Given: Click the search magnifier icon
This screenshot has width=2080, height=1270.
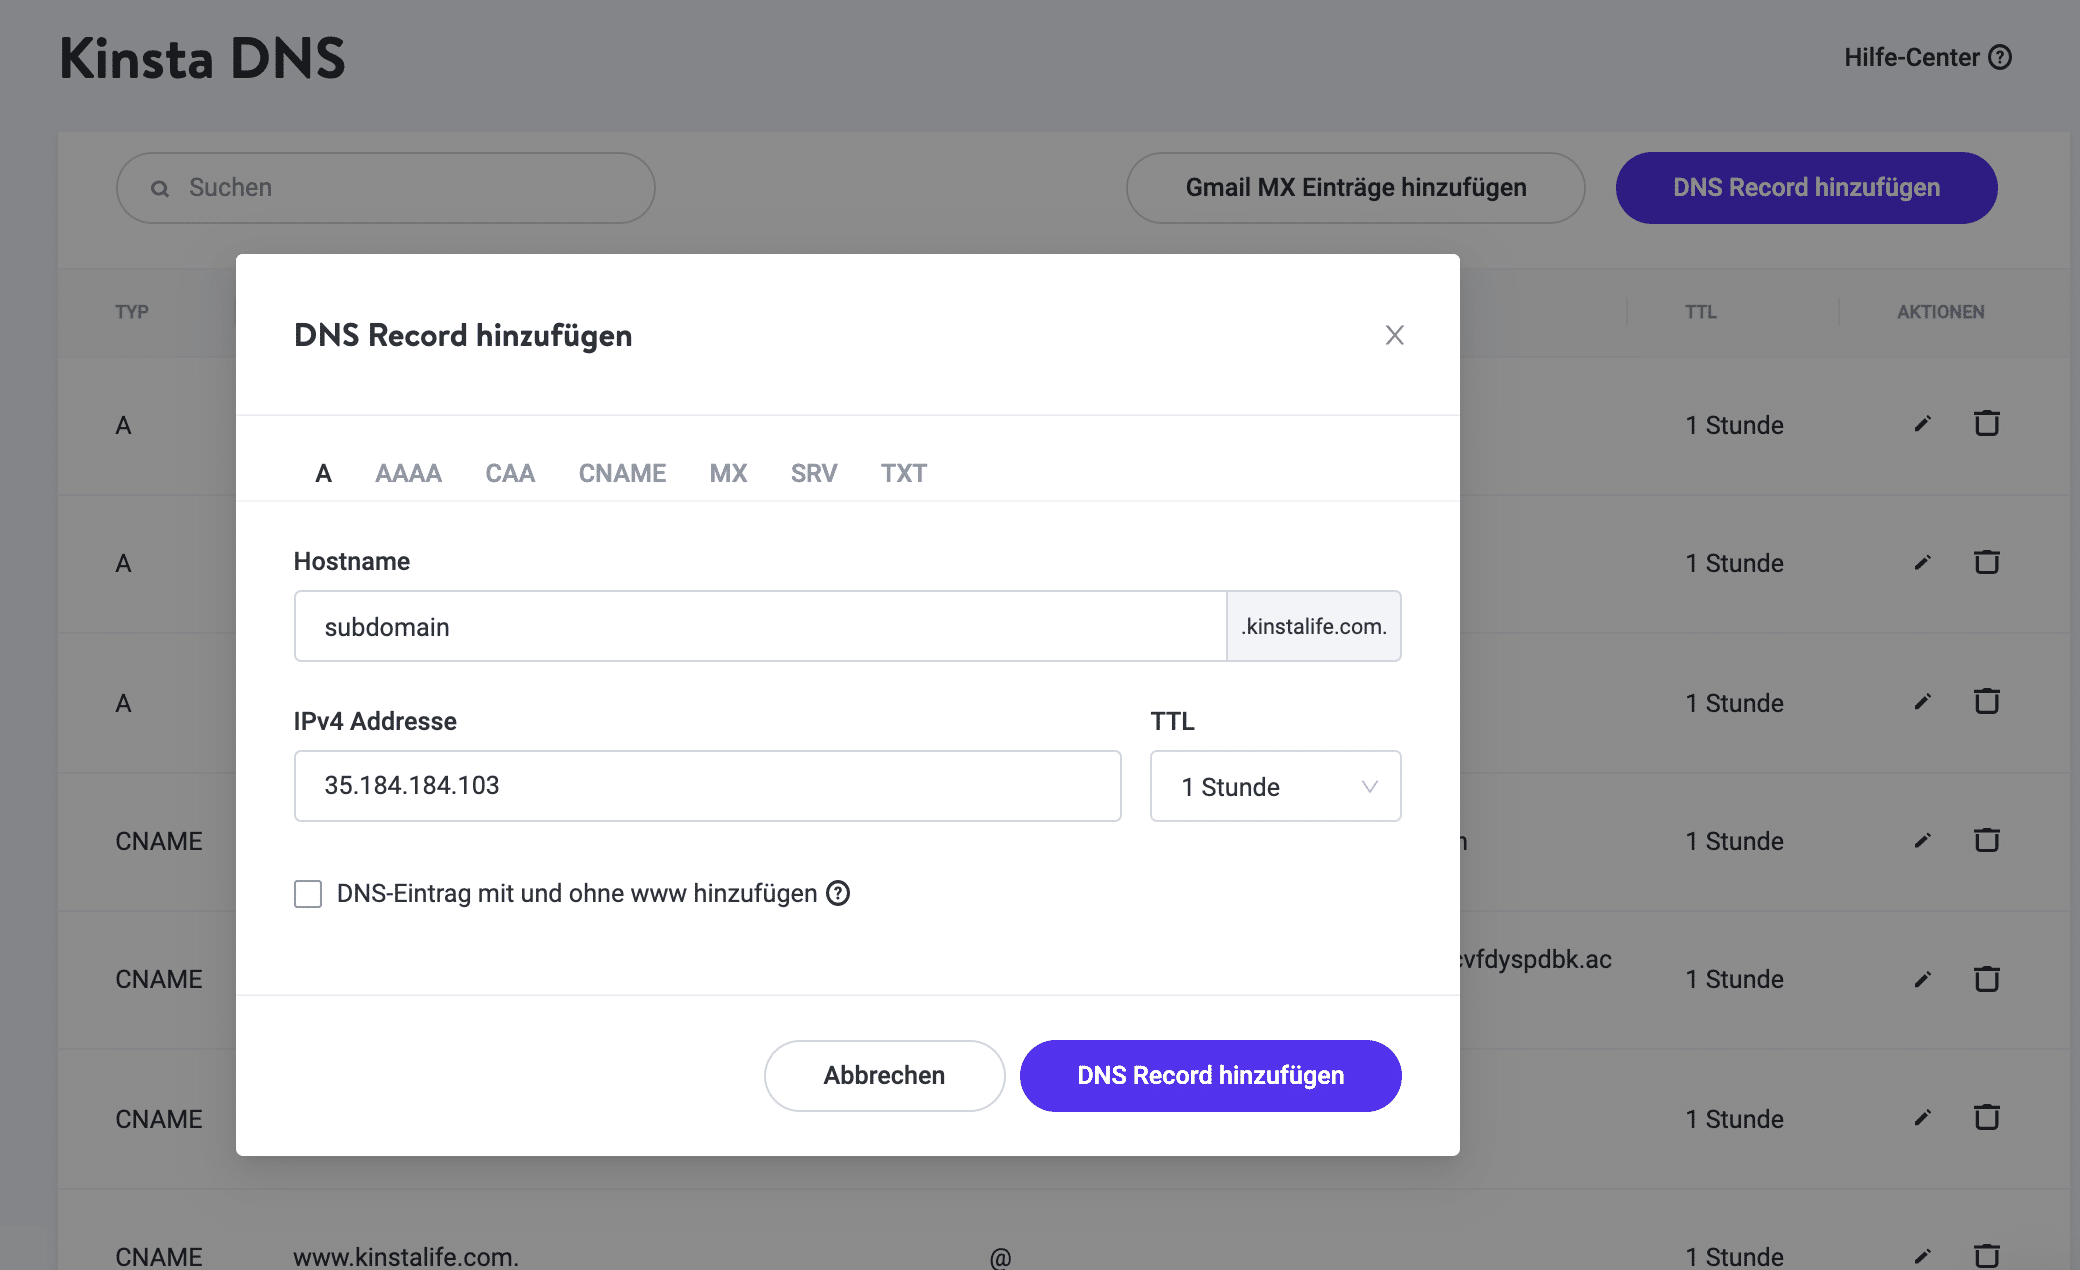Looking at the screenshot, I should (x=160, y=188).
